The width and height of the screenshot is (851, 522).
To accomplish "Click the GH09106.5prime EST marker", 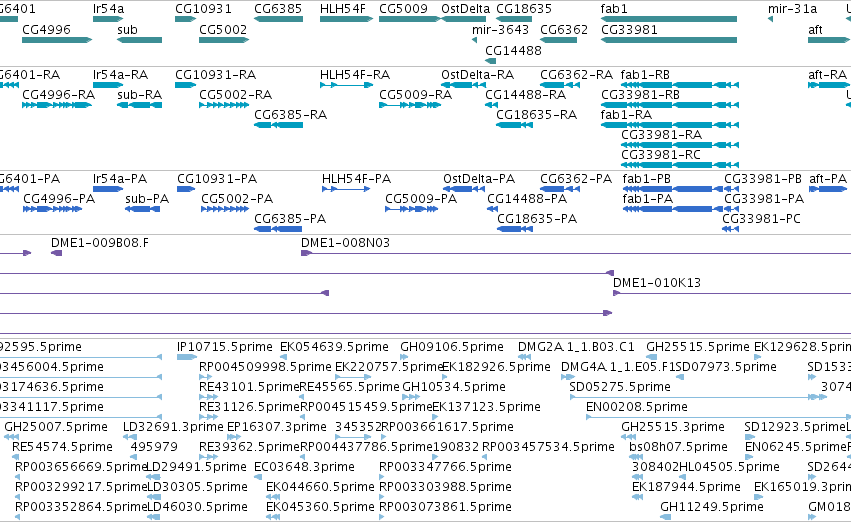I will tap(404, 357).
